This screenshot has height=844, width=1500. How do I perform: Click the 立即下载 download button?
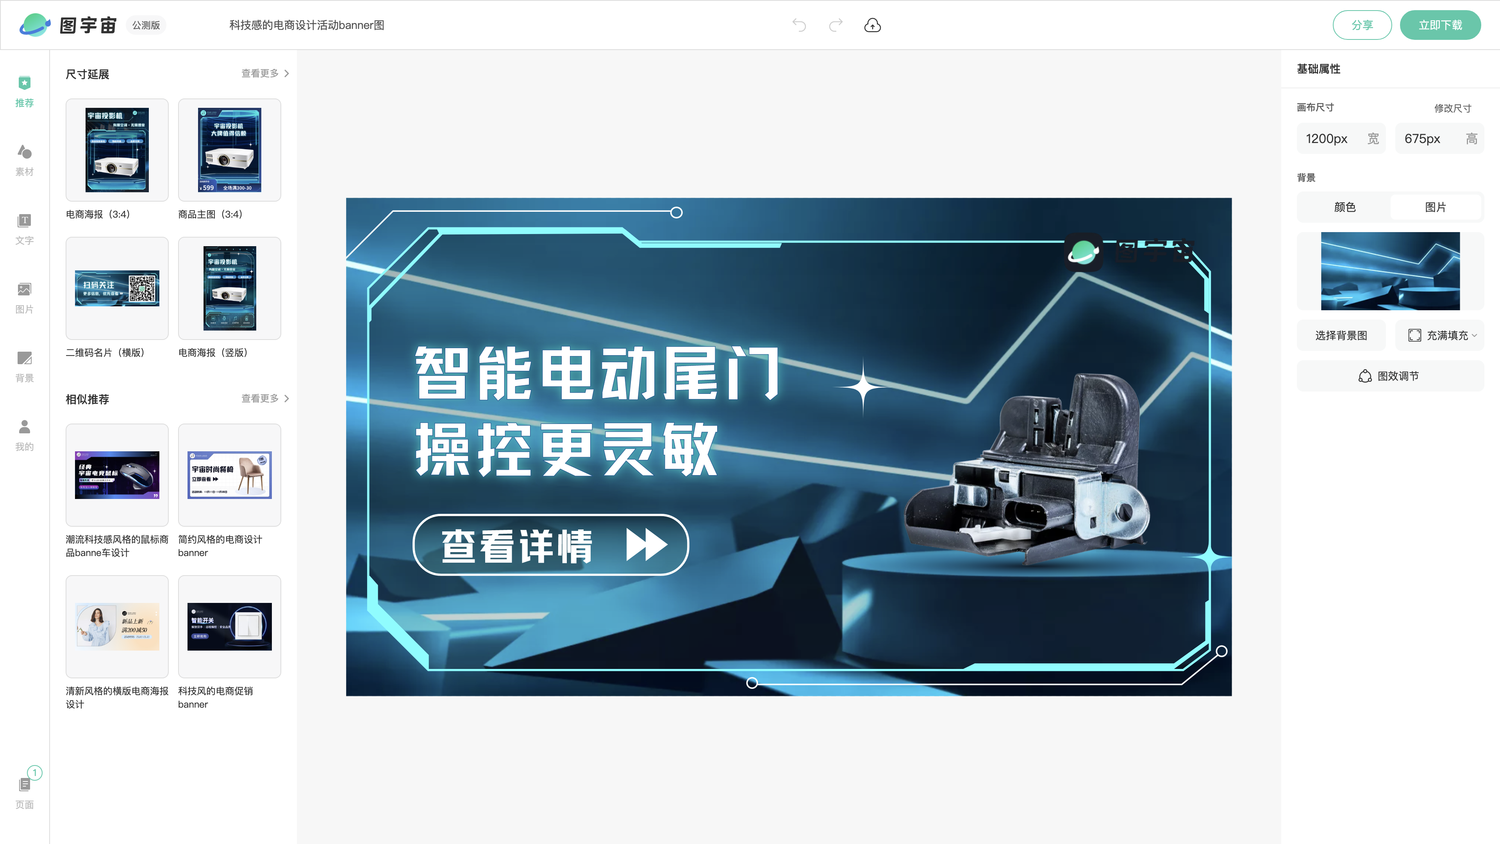pos(1440,25)
